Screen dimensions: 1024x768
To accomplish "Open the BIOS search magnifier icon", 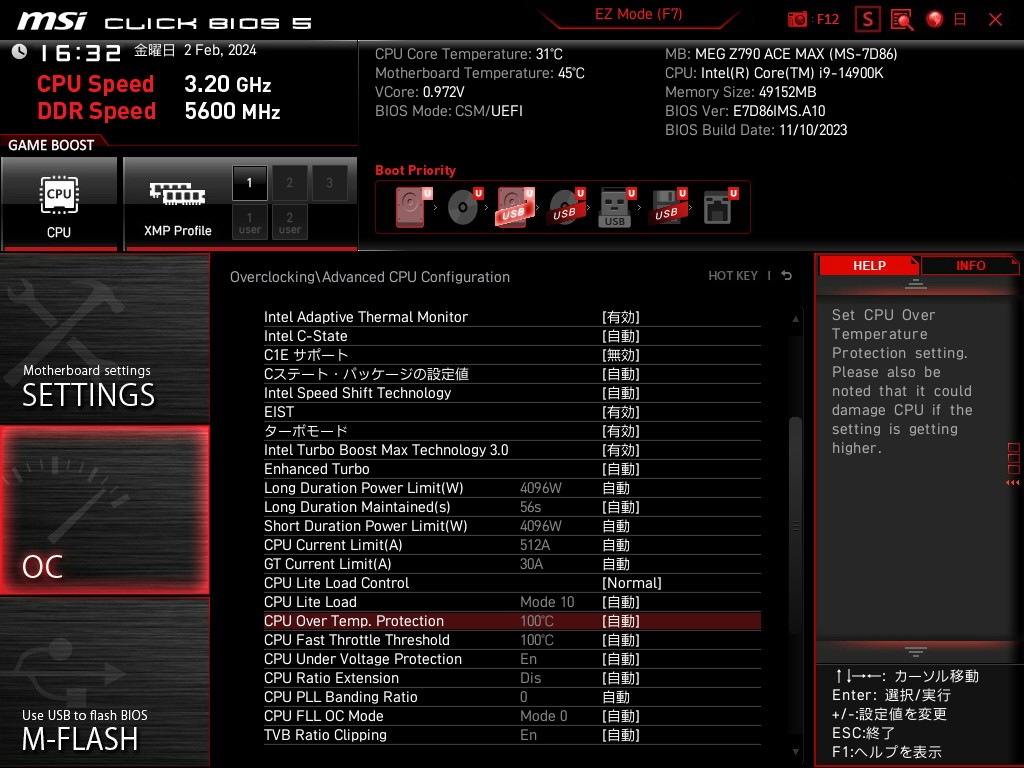I will click(902, 20).
